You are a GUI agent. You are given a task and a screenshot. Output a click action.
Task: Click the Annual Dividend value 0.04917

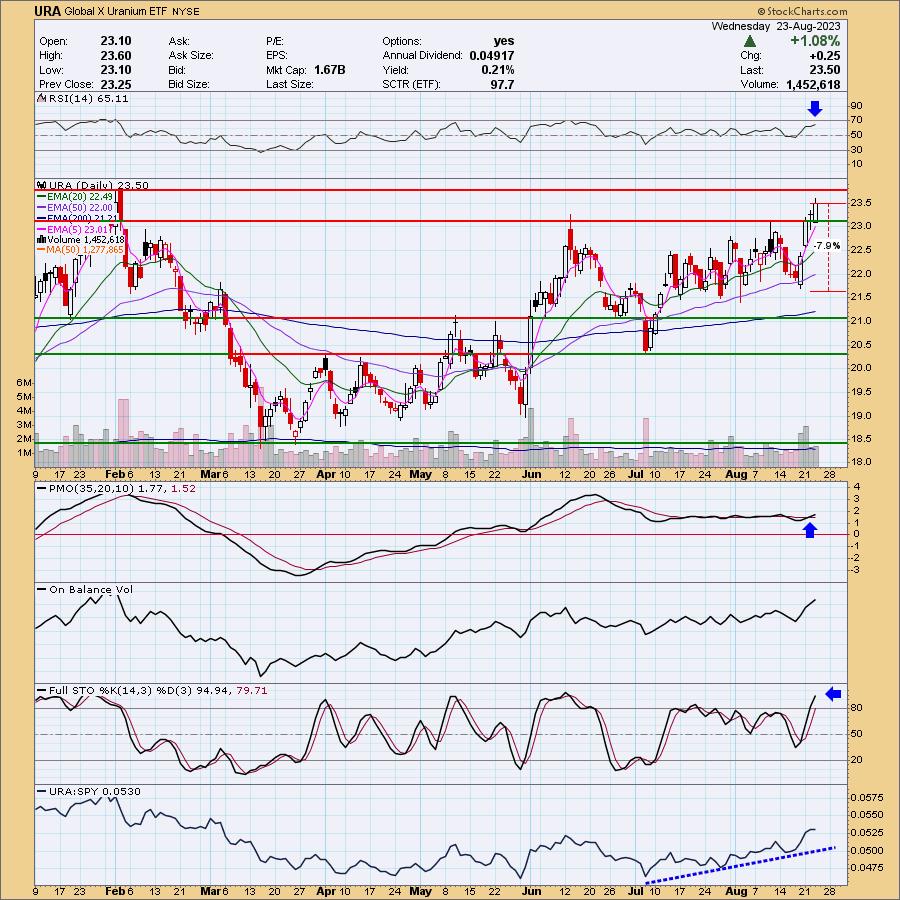coord(491,56)
